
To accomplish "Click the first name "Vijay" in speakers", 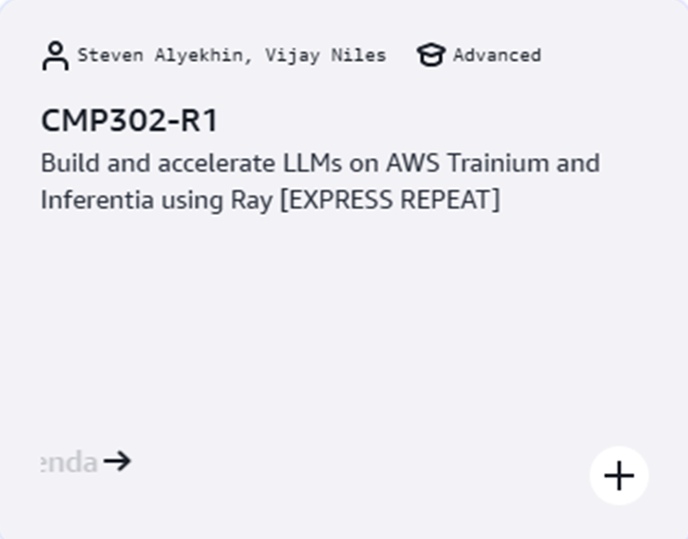I will point(289,55).
